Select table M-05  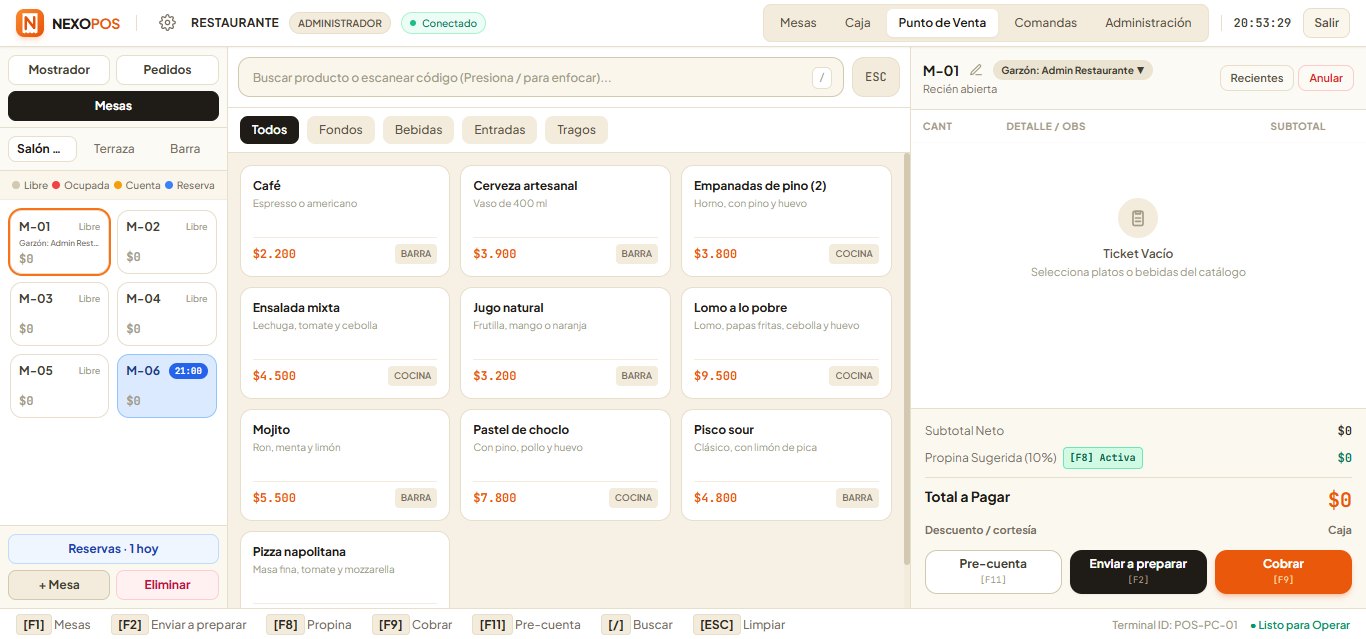(59, 385)
